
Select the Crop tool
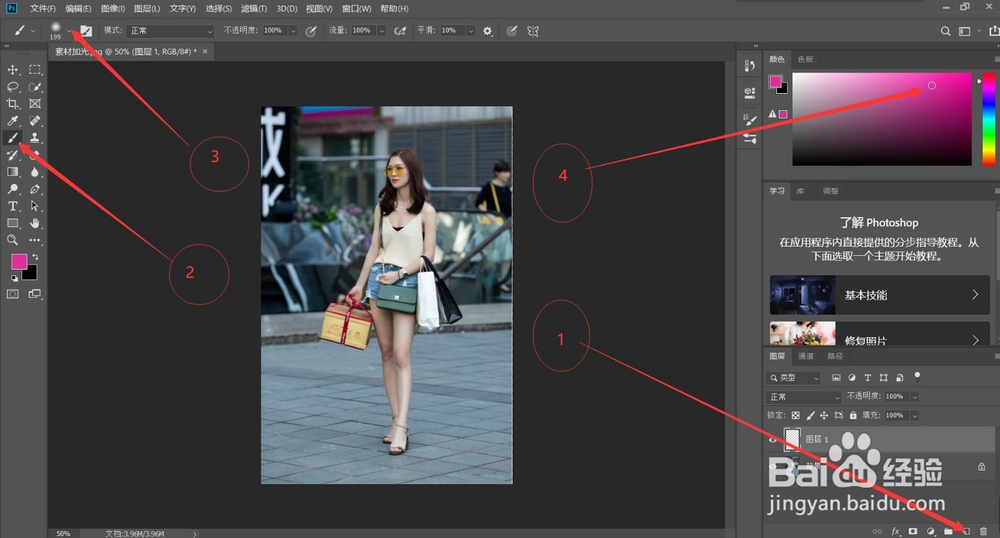pos(13,103)
